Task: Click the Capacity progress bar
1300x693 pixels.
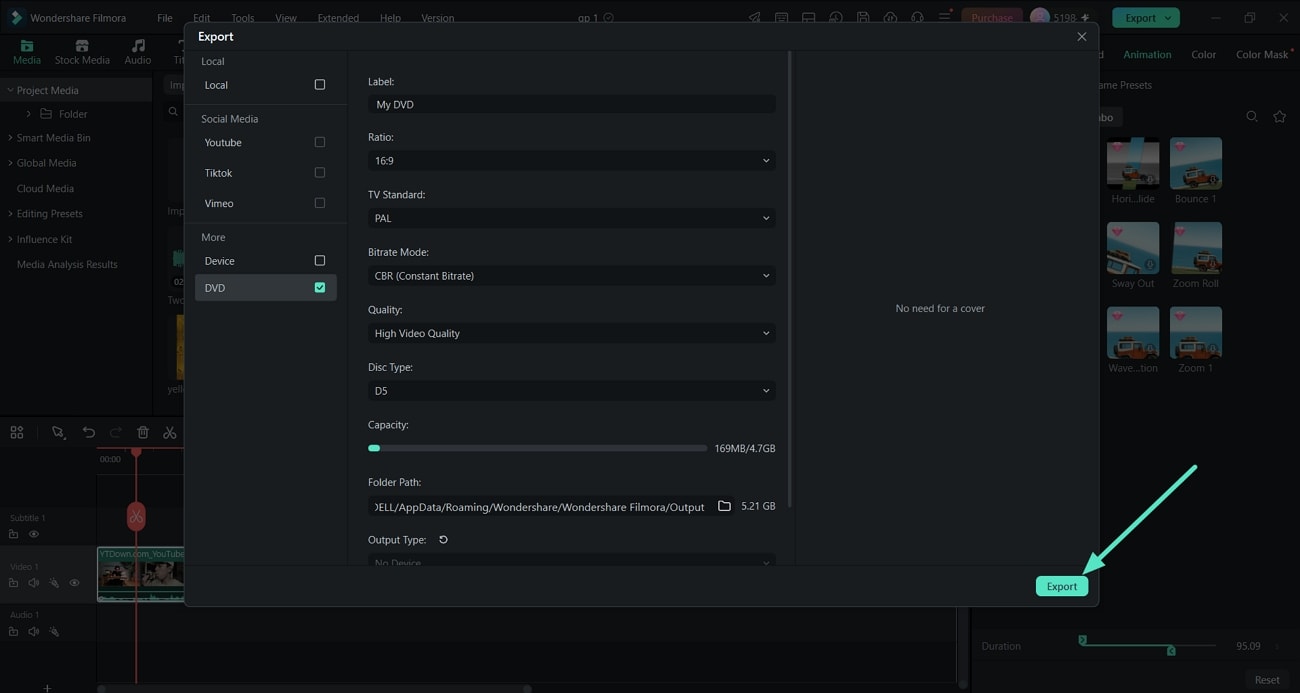Action: coord(537,448)
